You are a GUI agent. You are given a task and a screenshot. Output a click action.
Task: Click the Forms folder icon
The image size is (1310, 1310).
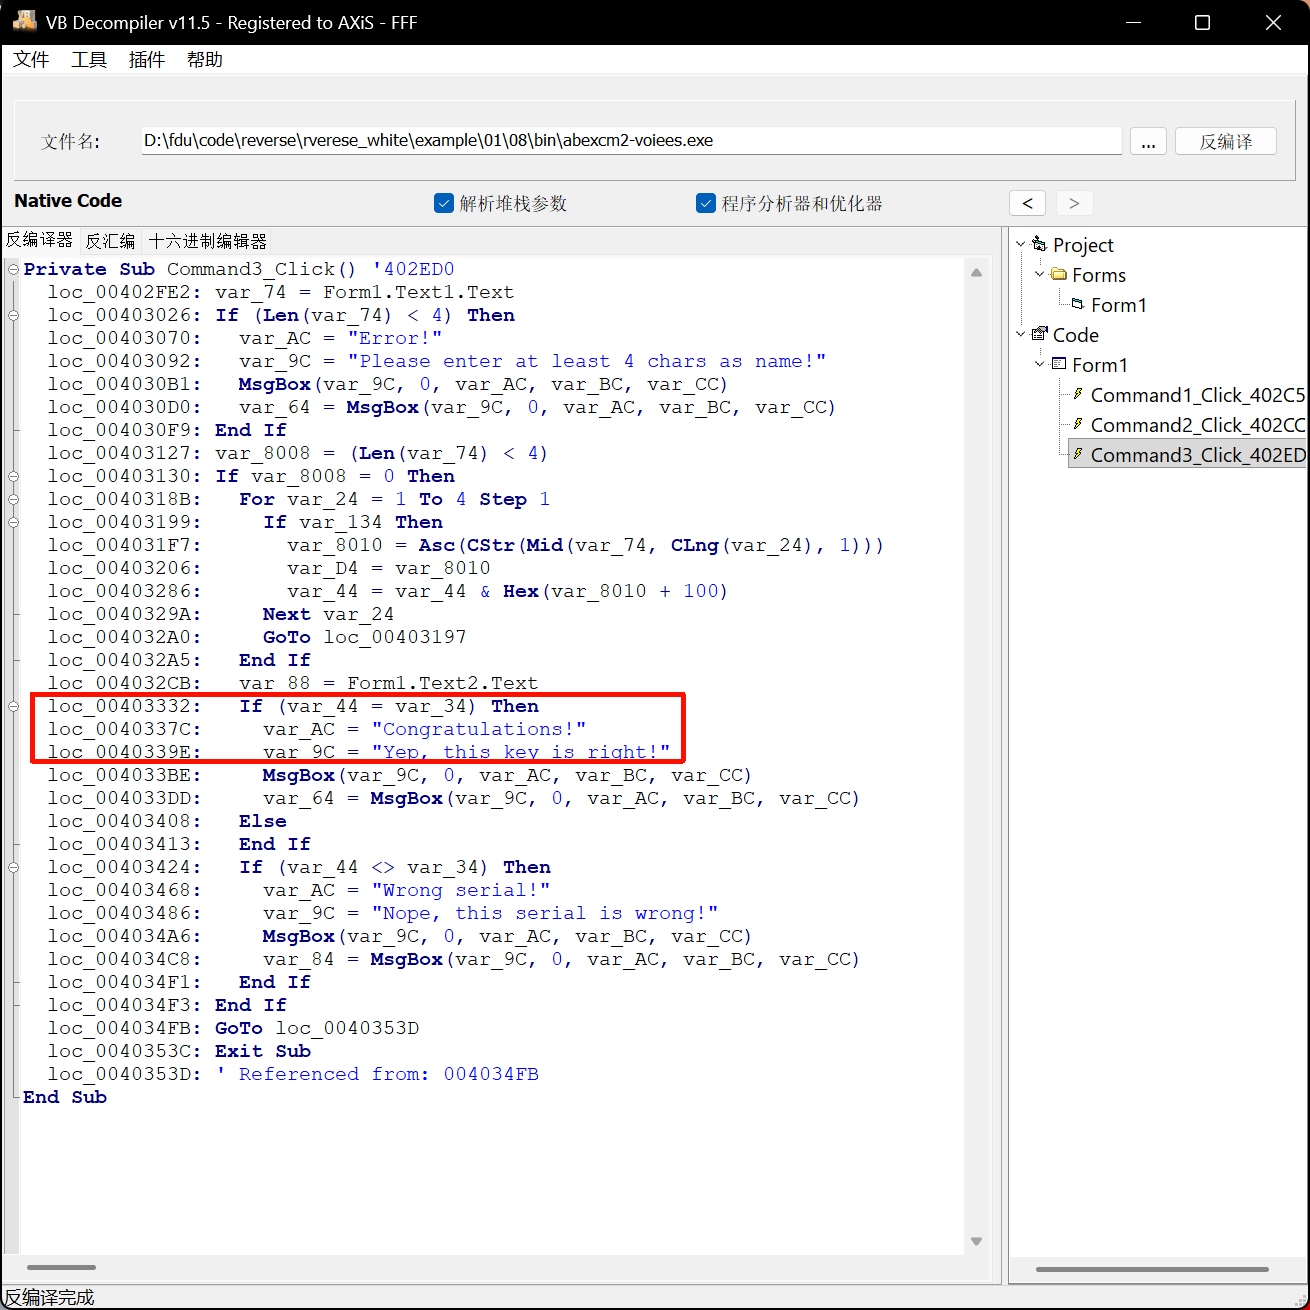pos(1059,274)
